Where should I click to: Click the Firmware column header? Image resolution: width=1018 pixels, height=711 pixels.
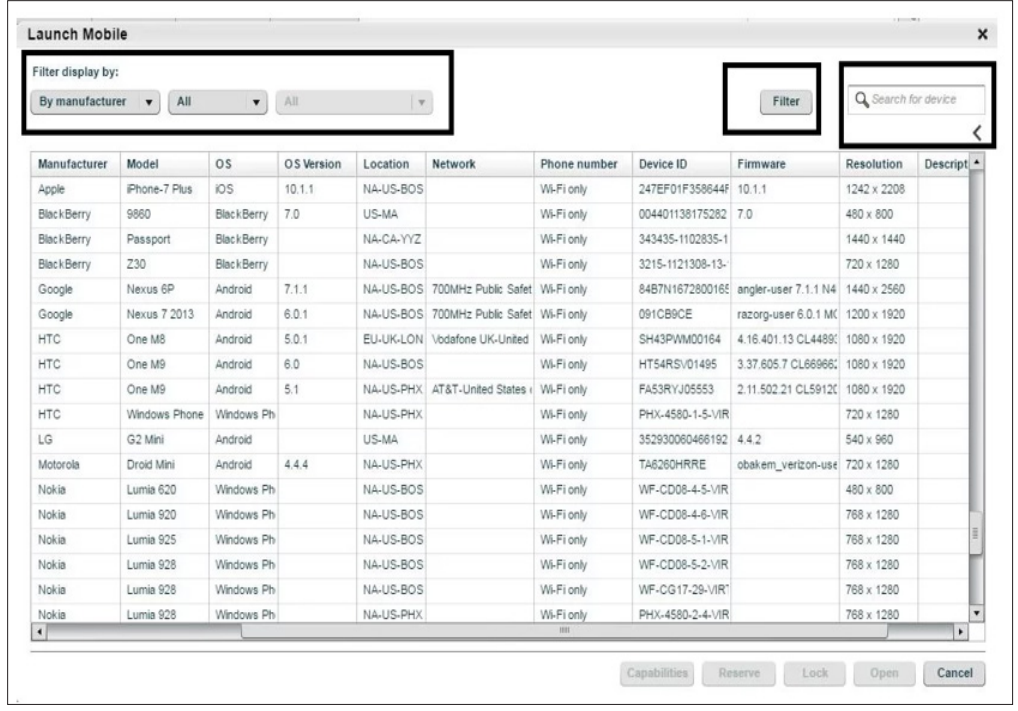pos(784,164)
